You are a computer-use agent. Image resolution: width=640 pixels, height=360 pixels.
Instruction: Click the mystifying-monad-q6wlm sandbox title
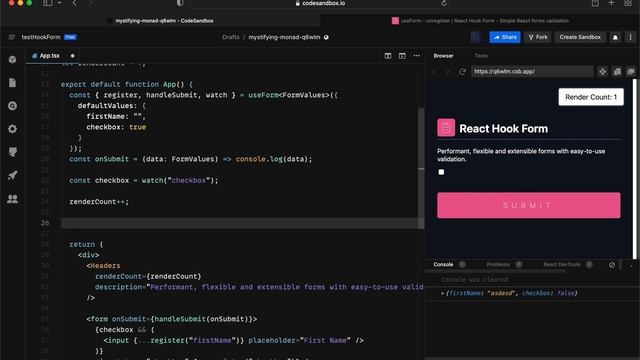tap(284, 37)
